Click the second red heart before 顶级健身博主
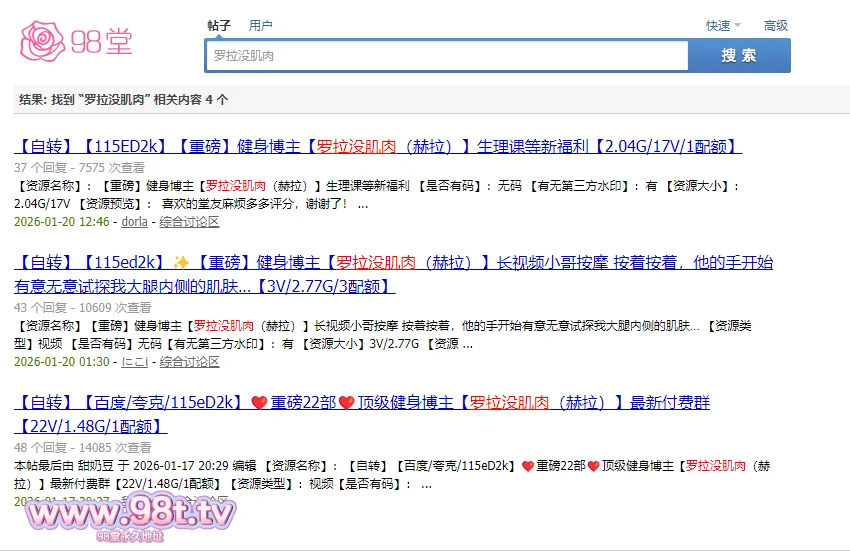Image resolution: width=850 pixels, height=551 pixels. 346,403
